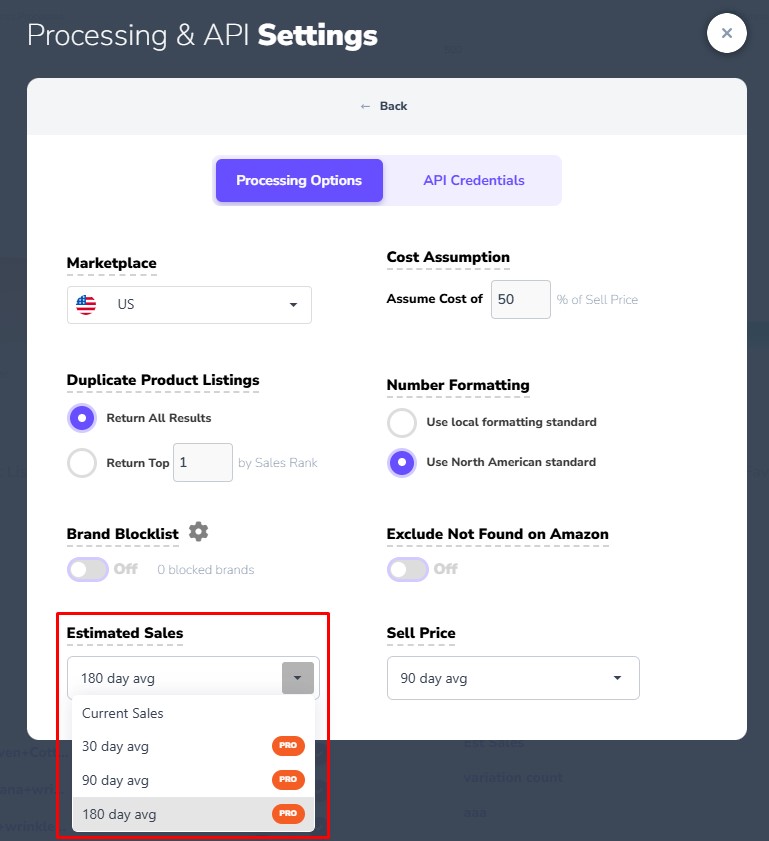Open the Sell Price dropdown
The image size is (769, 841).
pos(512,678)
